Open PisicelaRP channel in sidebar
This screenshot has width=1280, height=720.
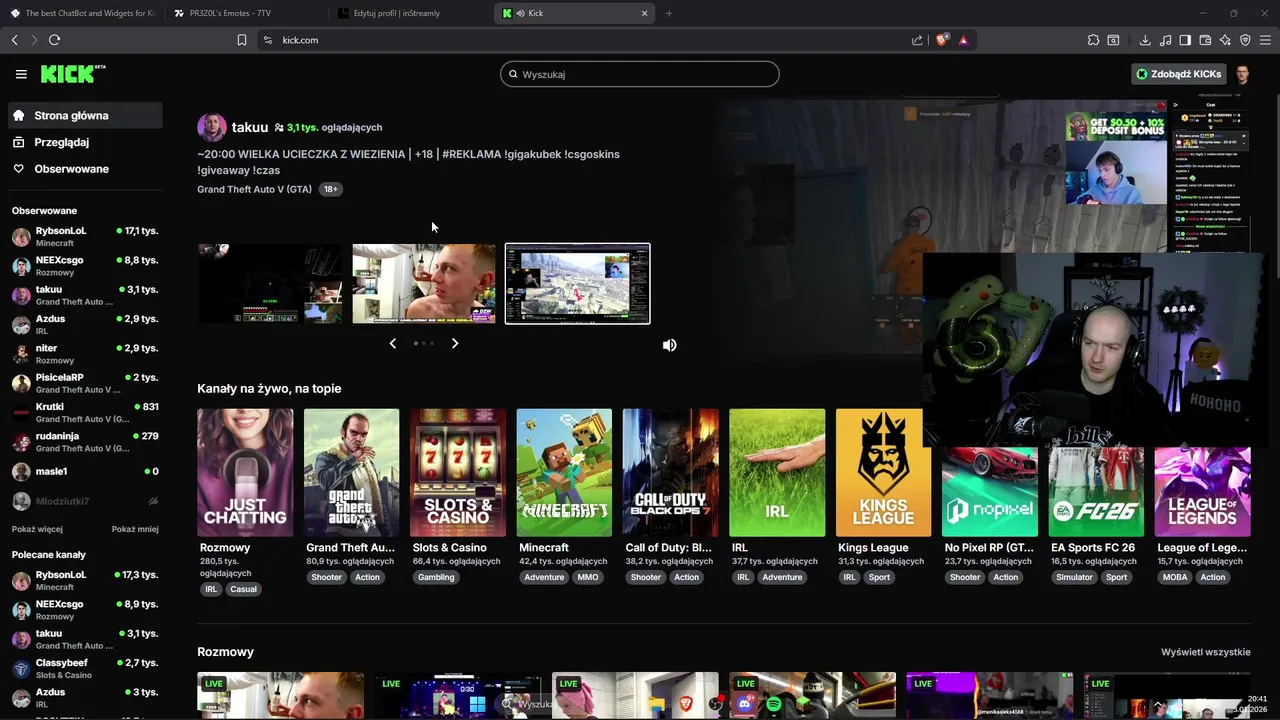[84, 383]
